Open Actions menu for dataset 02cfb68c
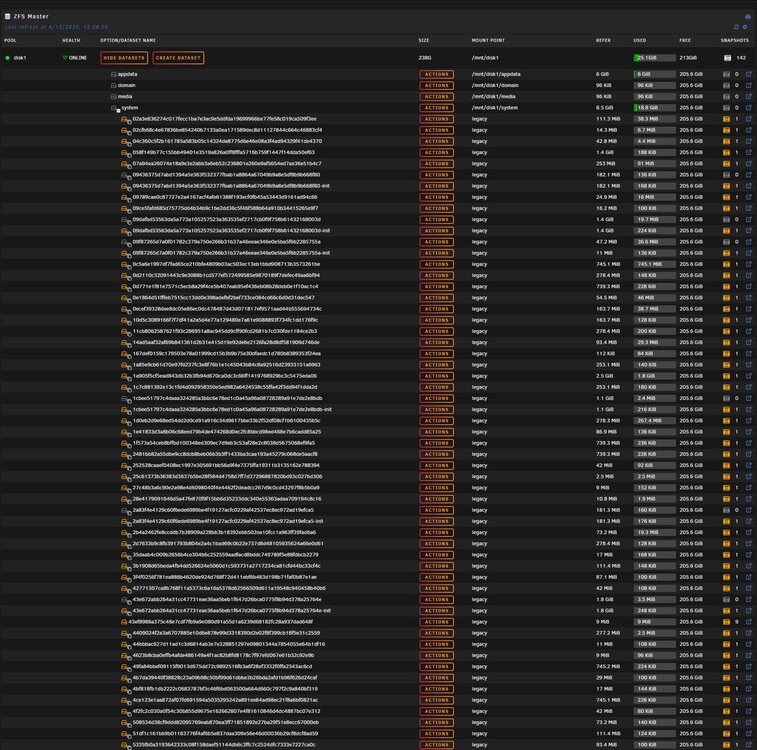This screenshot has width=757, height=750. coord(436,130)
